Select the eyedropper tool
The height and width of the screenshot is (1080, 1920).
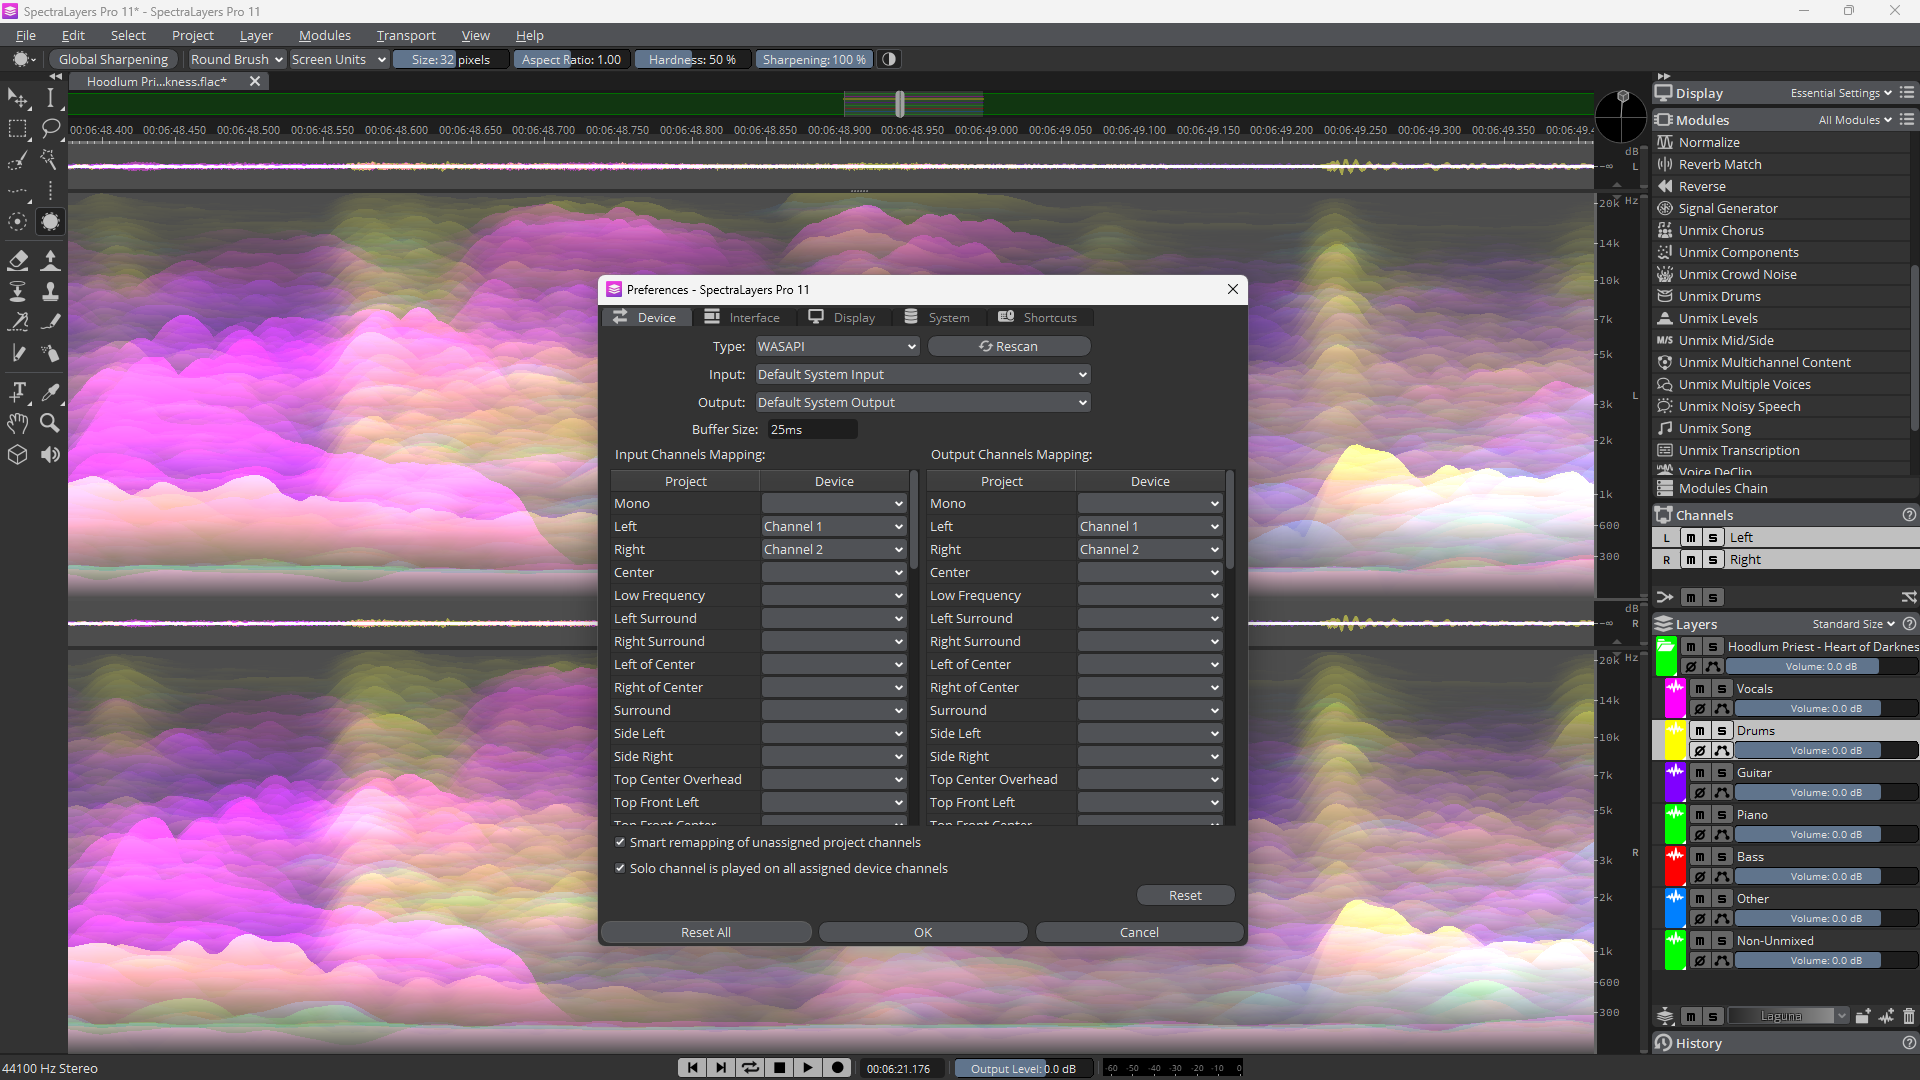click(50, 391)
